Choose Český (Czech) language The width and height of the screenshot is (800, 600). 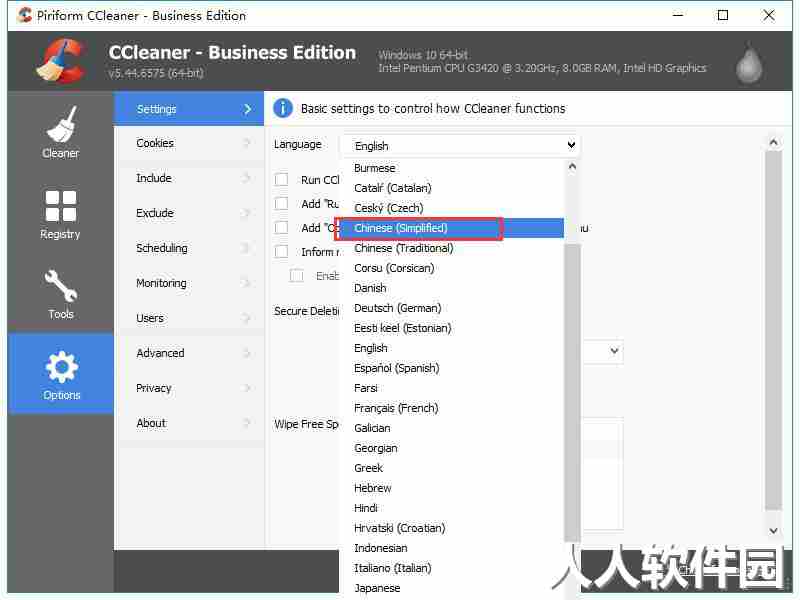click(x=452, y=208)
